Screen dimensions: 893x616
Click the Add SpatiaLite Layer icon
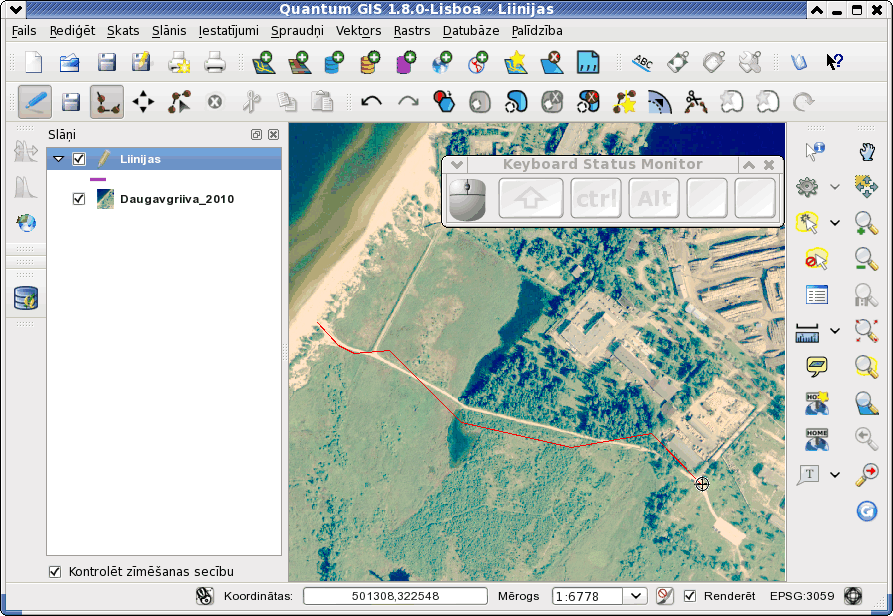tap(371, 62)
